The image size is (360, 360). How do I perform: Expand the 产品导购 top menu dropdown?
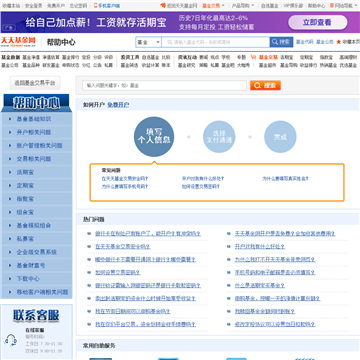click(243, 6)
